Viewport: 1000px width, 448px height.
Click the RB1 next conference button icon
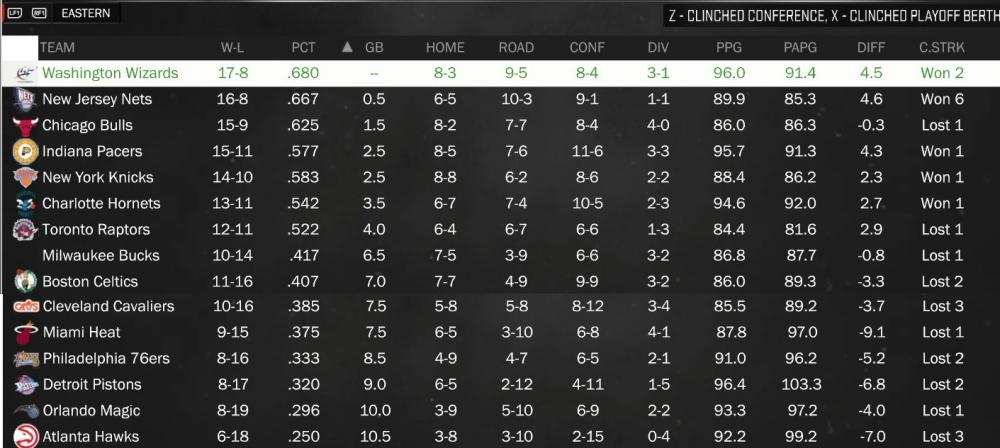coord(40,13)
